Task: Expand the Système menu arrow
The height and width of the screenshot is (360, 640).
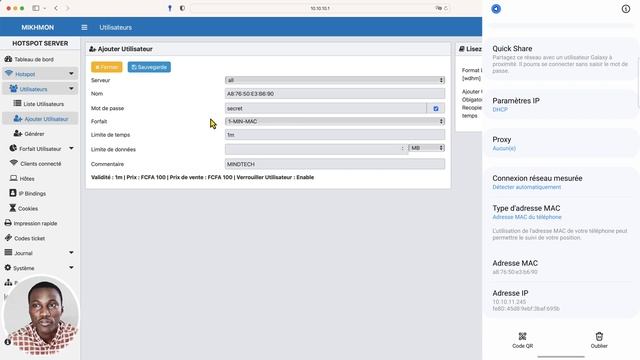Action: click(x=71, y=268)
